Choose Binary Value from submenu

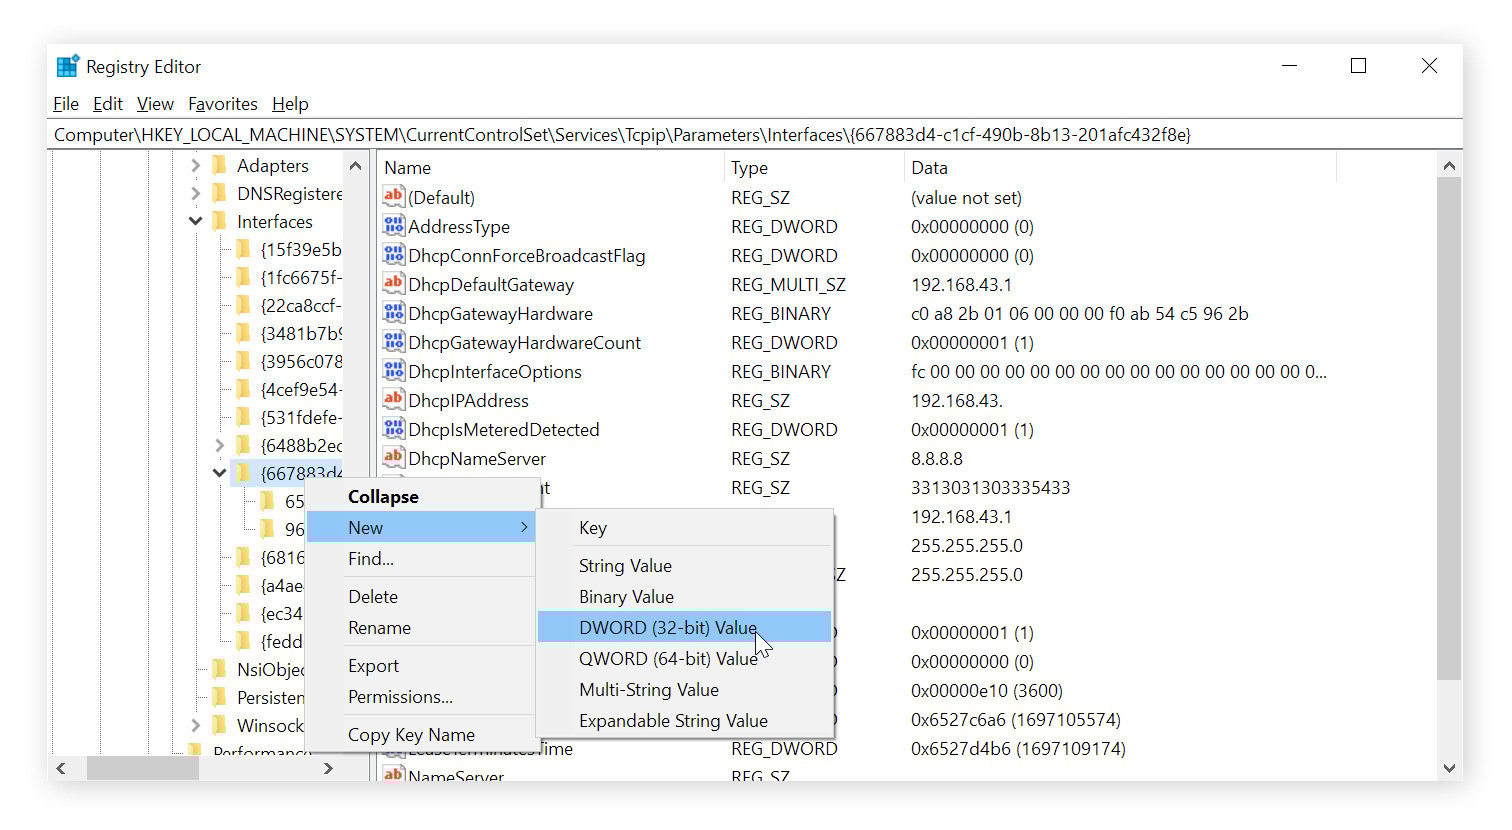[685, 596]
